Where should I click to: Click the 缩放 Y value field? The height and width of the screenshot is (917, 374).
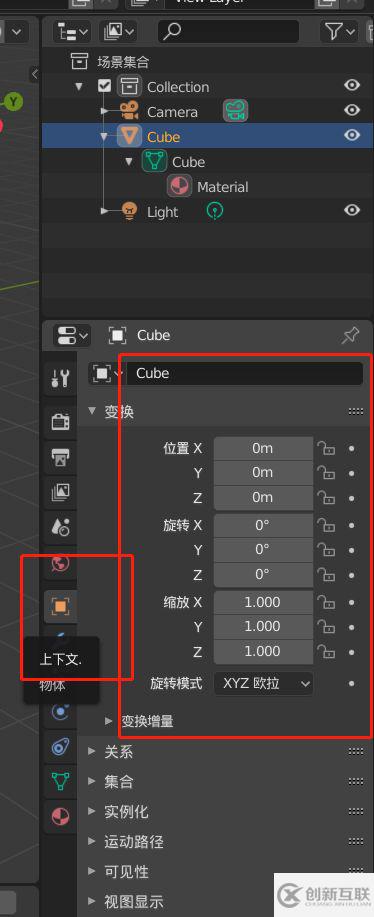click(x=263, y=627)
